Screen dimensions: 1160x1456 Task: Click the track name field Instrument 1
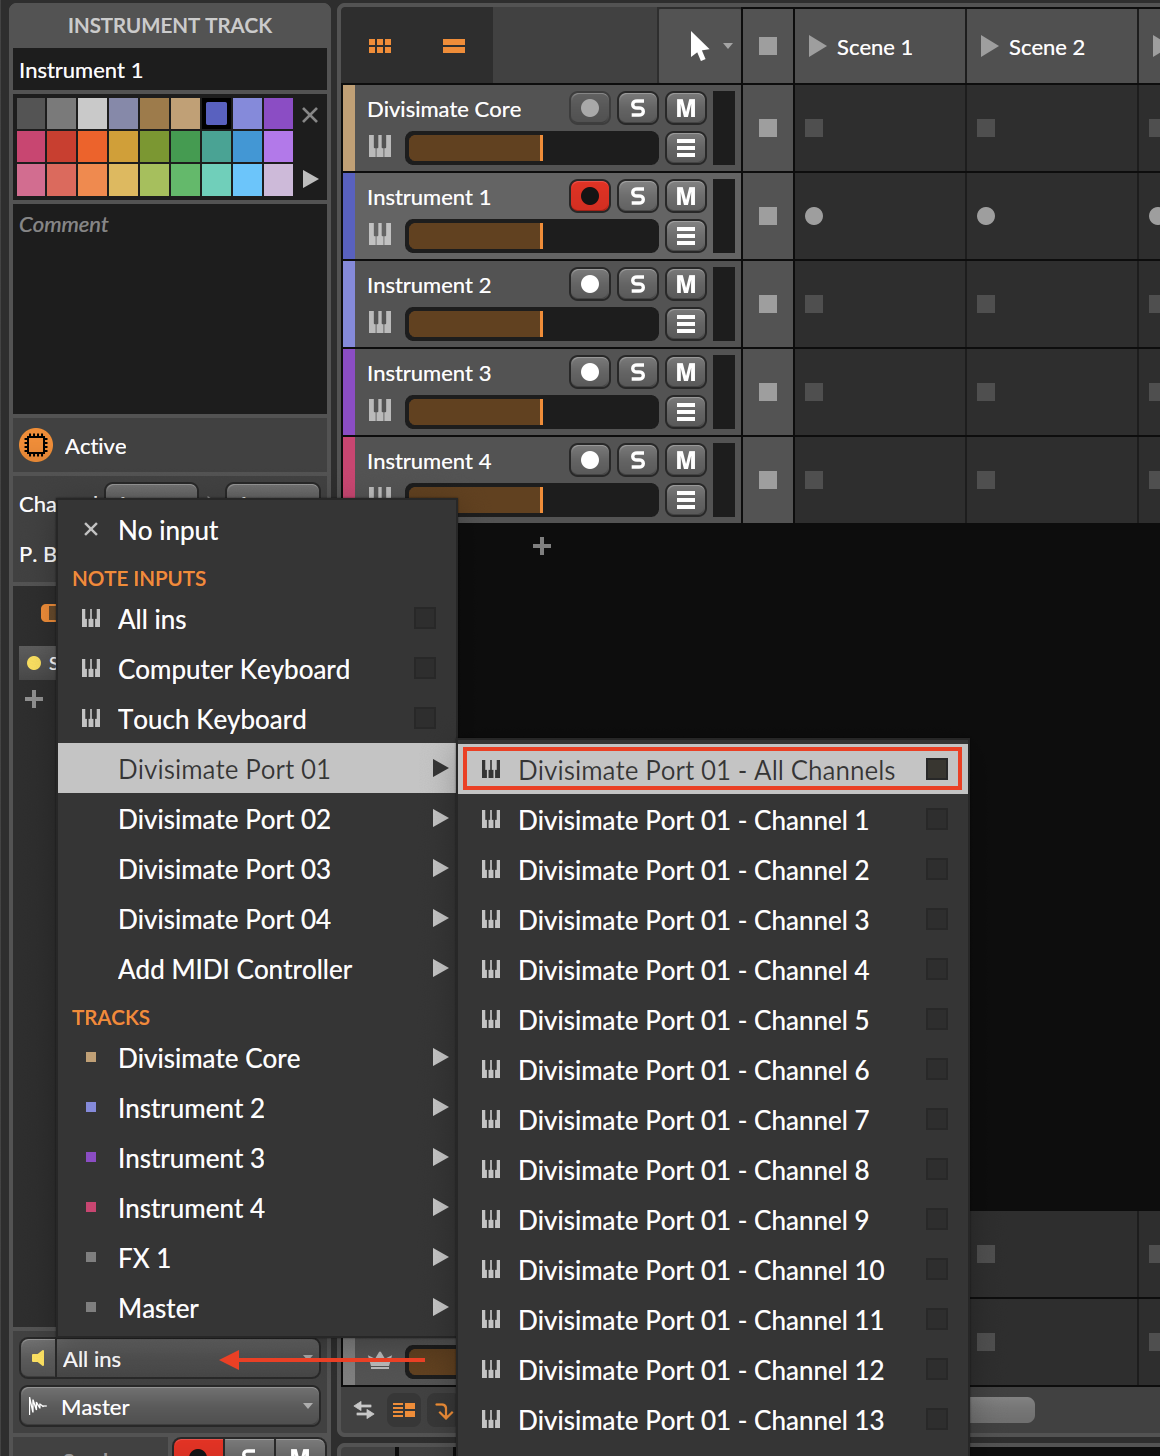pyautogui.click(x=170, y=70)
